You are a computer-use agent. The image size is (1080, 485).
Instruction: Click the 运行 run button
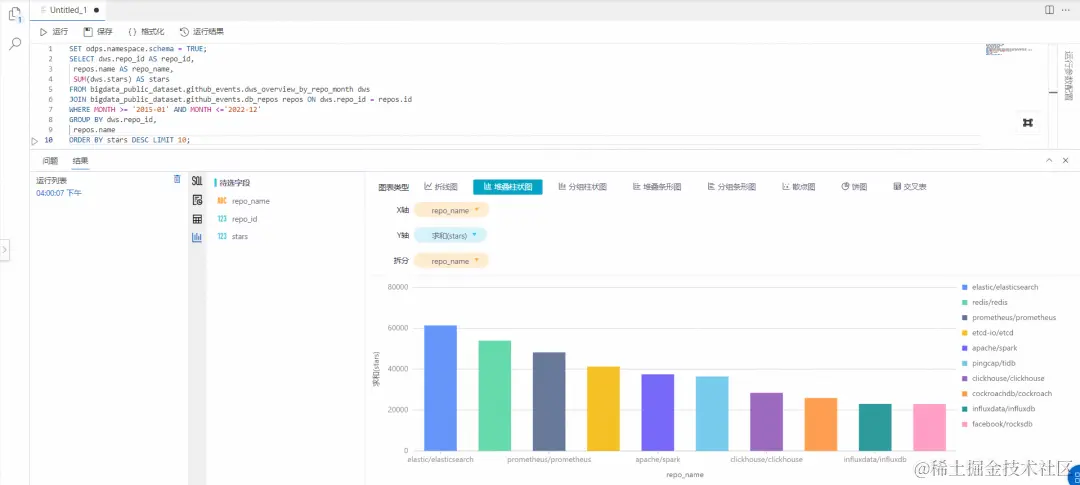click(54, 32)
